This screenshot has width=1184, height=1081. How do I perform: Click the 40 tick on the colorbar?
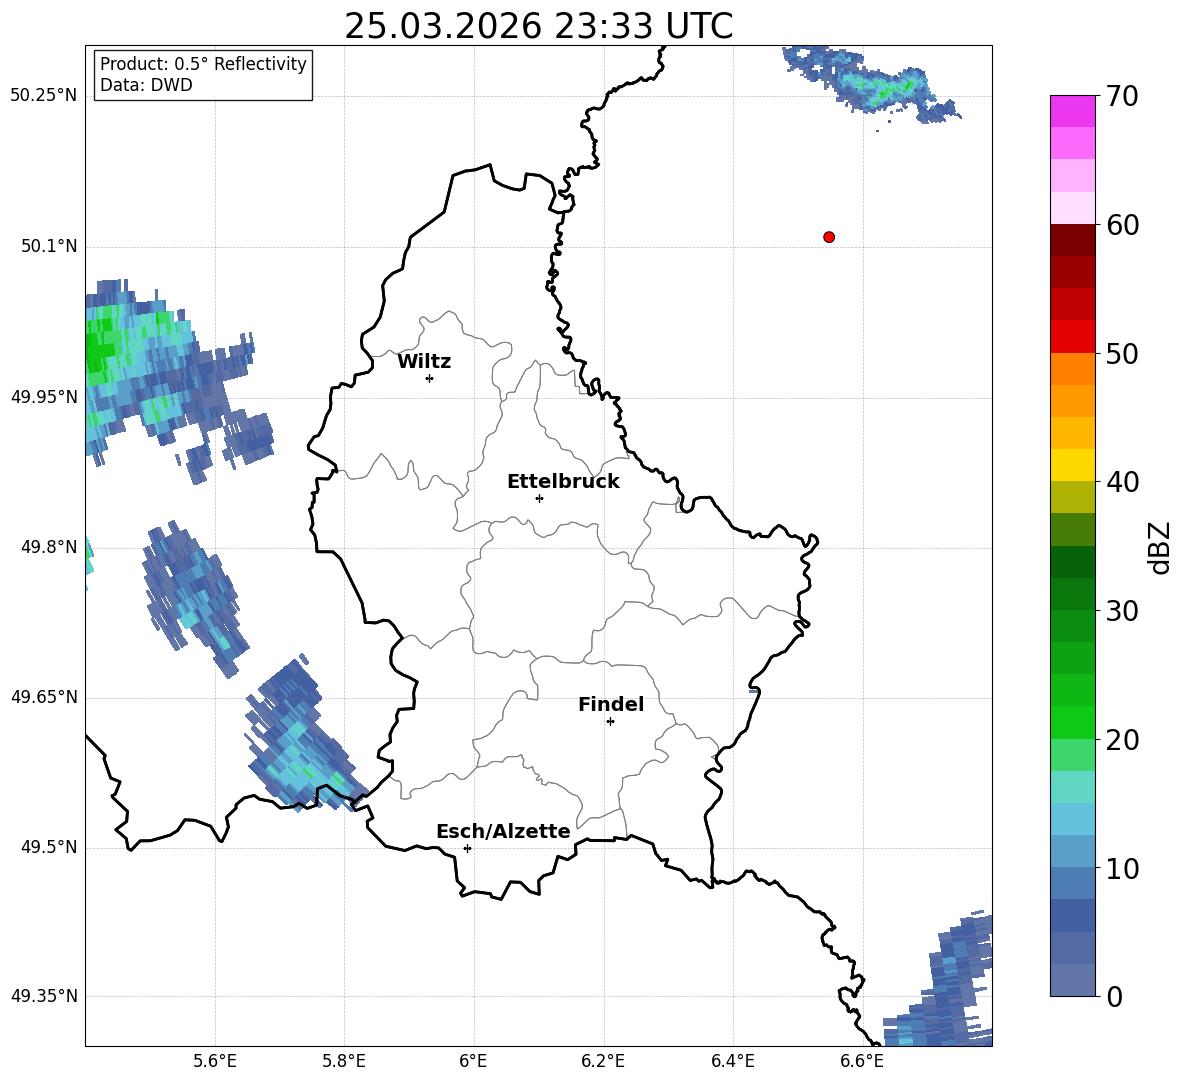pos(1122,482)
